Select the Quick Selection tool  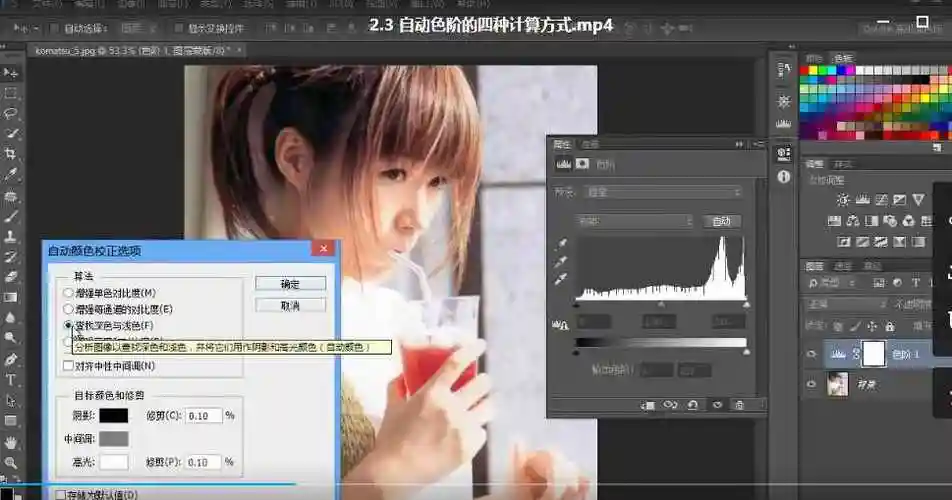(x=10, y=133)
